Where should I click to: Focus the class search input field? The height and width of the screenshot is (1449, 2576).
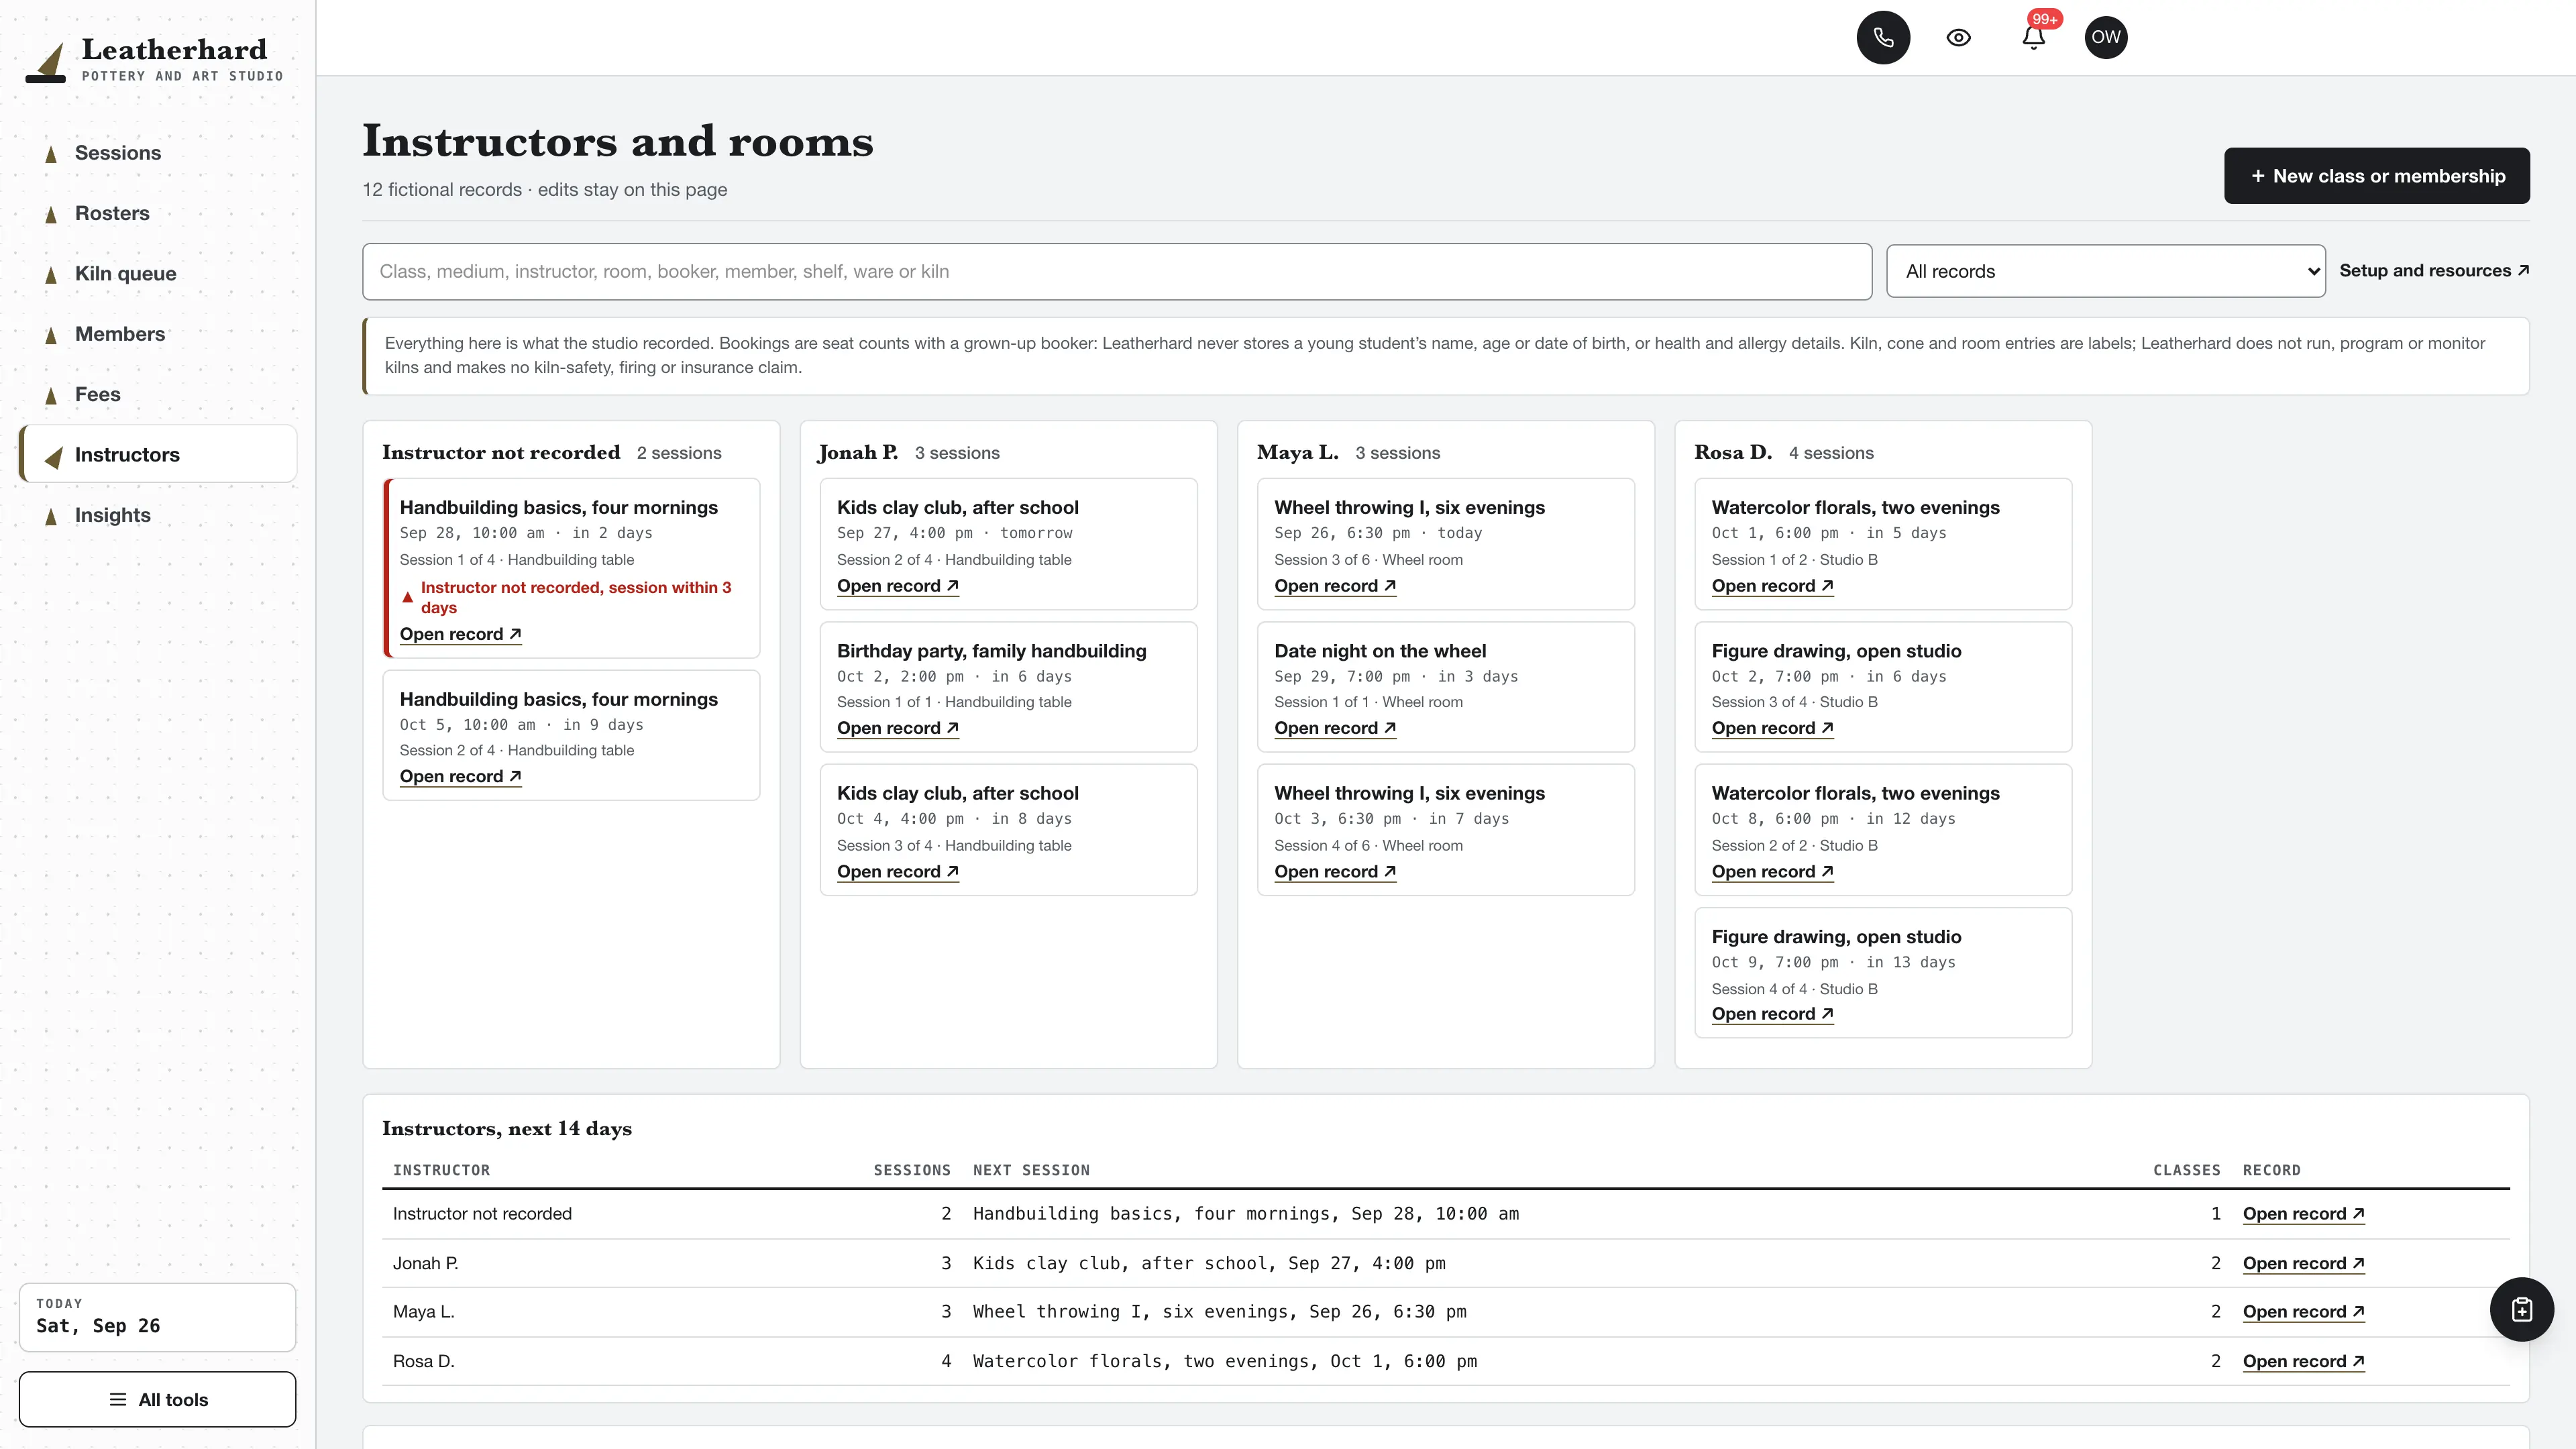coord(1117,271)
